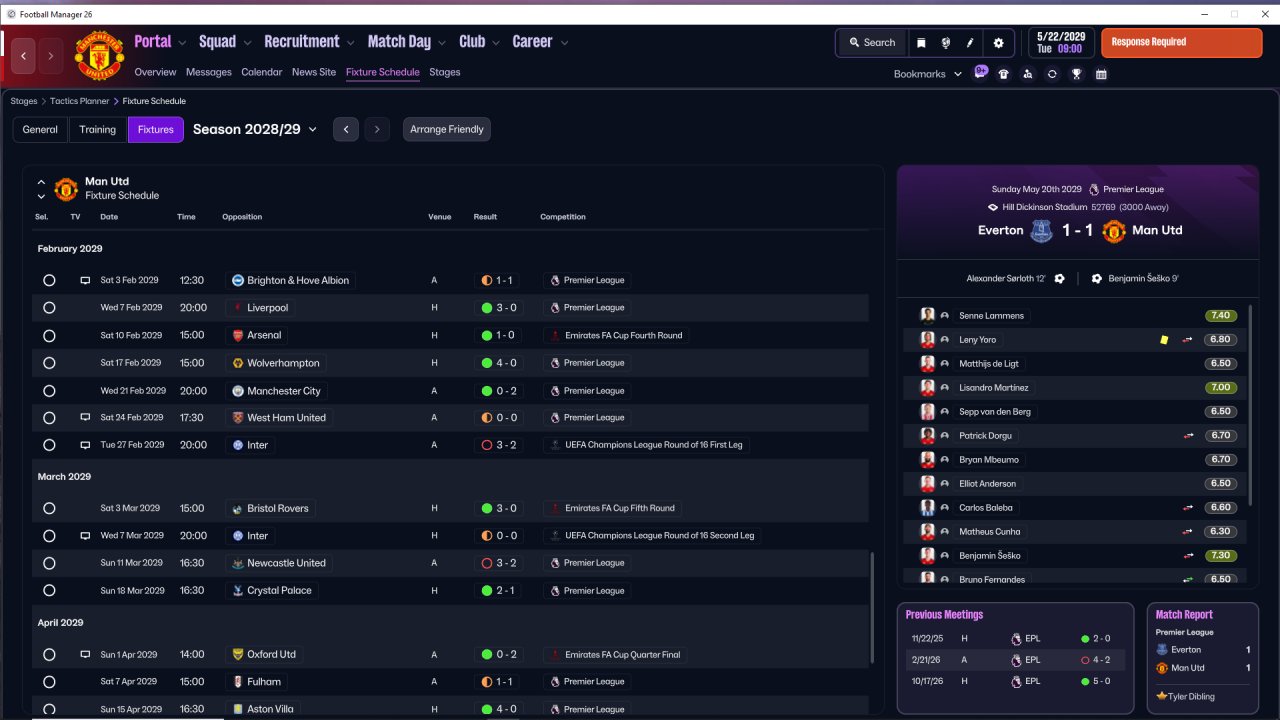Open the Messages sub-tab
1280x720 pixels.
tap(209, 72)
